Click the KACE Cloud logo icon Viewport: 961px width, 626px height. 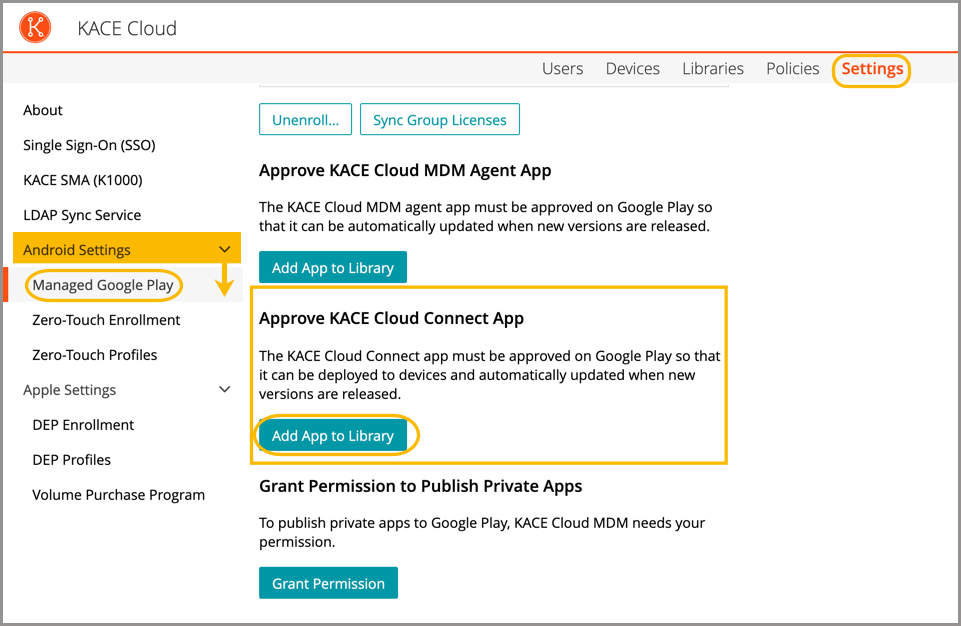click(x=35, y=27)
